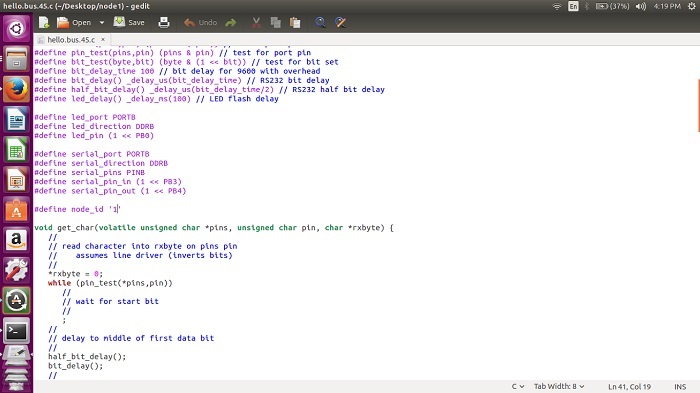Launch Firefox from the launcher

click(17, 89)
